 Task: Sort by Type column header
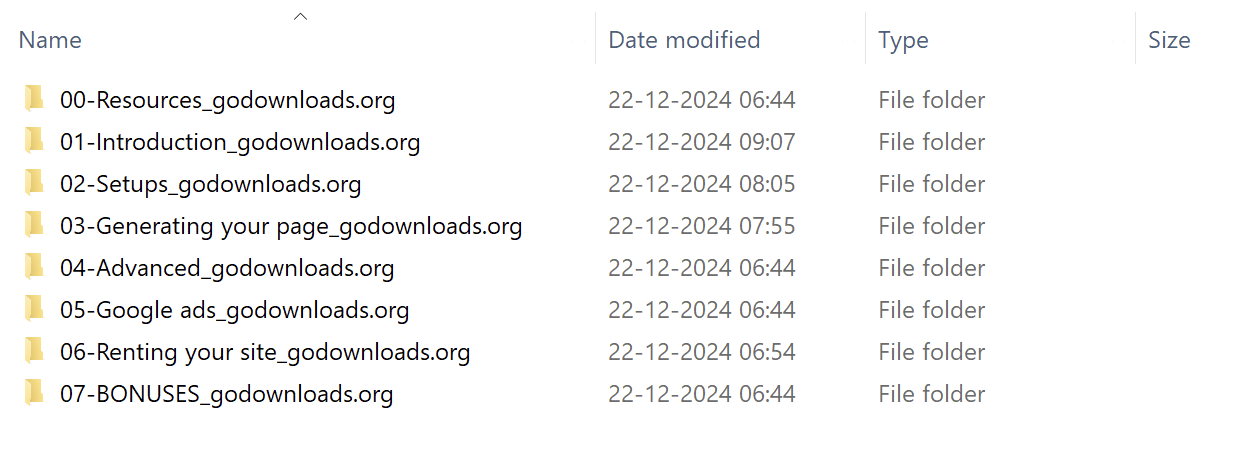[903, 40]
